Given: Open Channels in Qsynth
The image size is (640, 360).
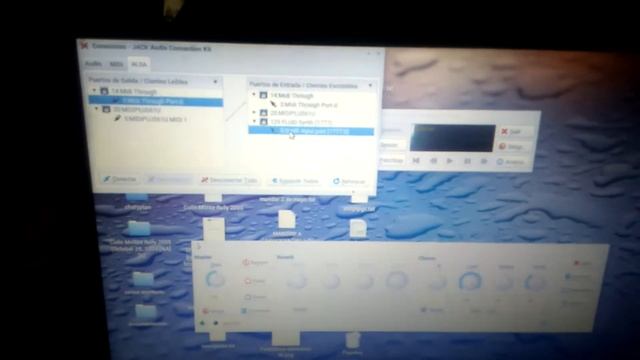Looking at the screenshot, I should (x=257, y=311).
